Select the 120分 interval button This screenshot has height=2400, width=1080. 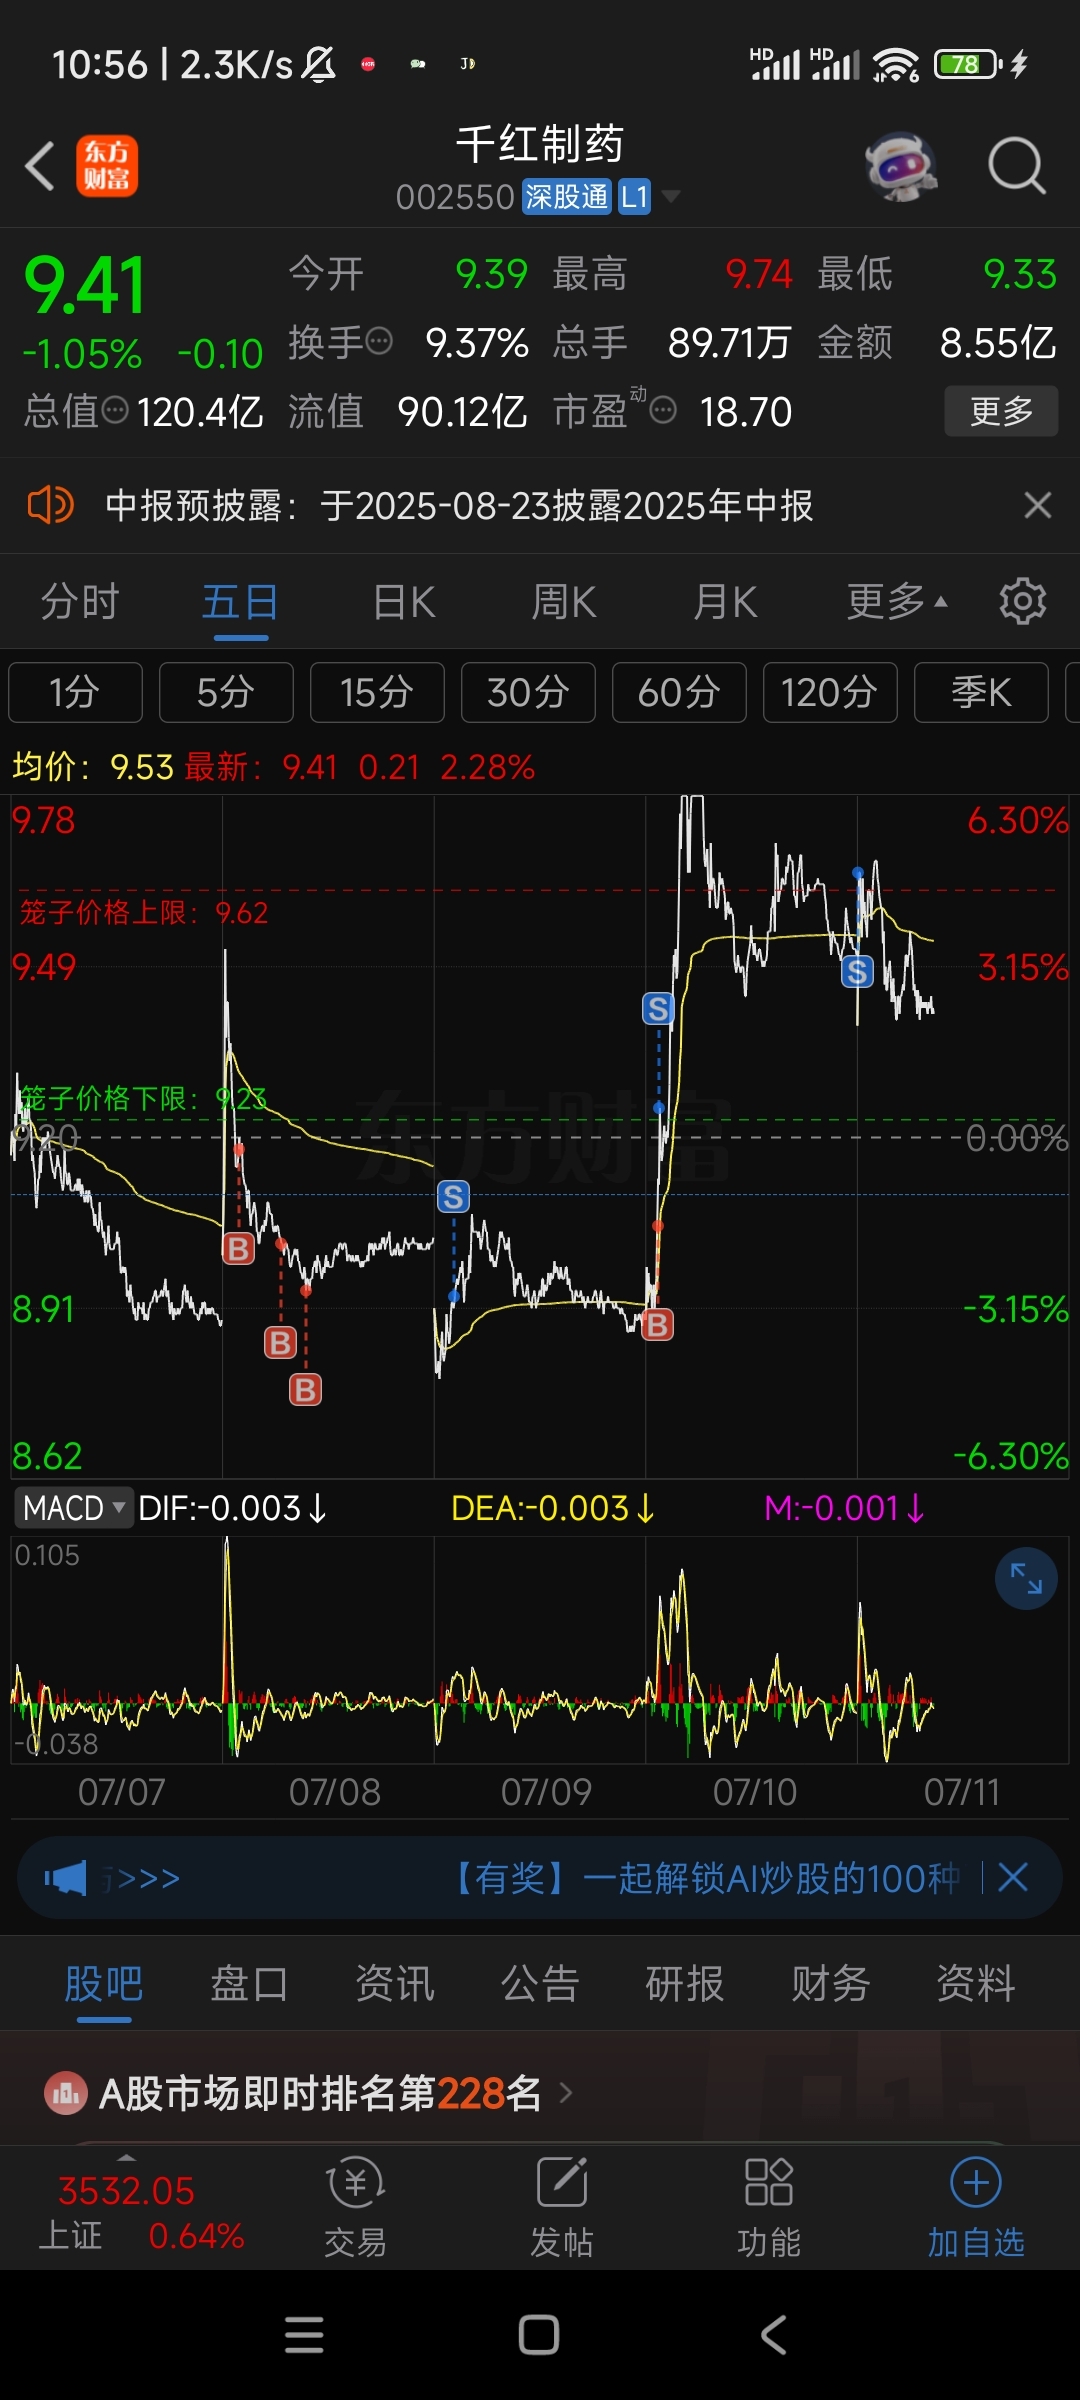click(x=830, y=692)
